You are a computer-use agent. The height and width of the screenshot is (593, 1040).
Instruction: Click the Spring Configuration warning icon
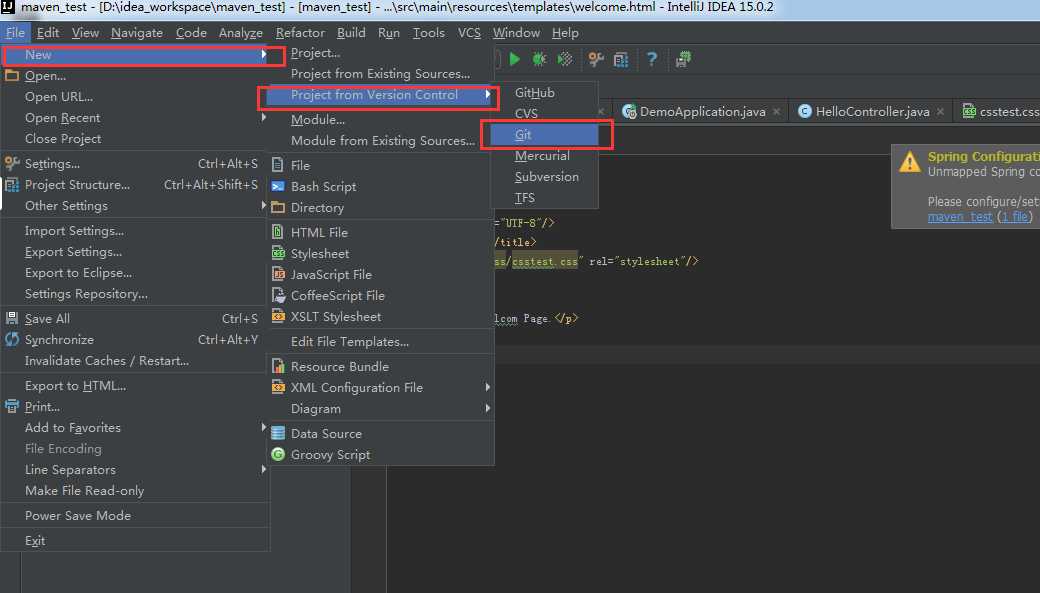(909, 161)
